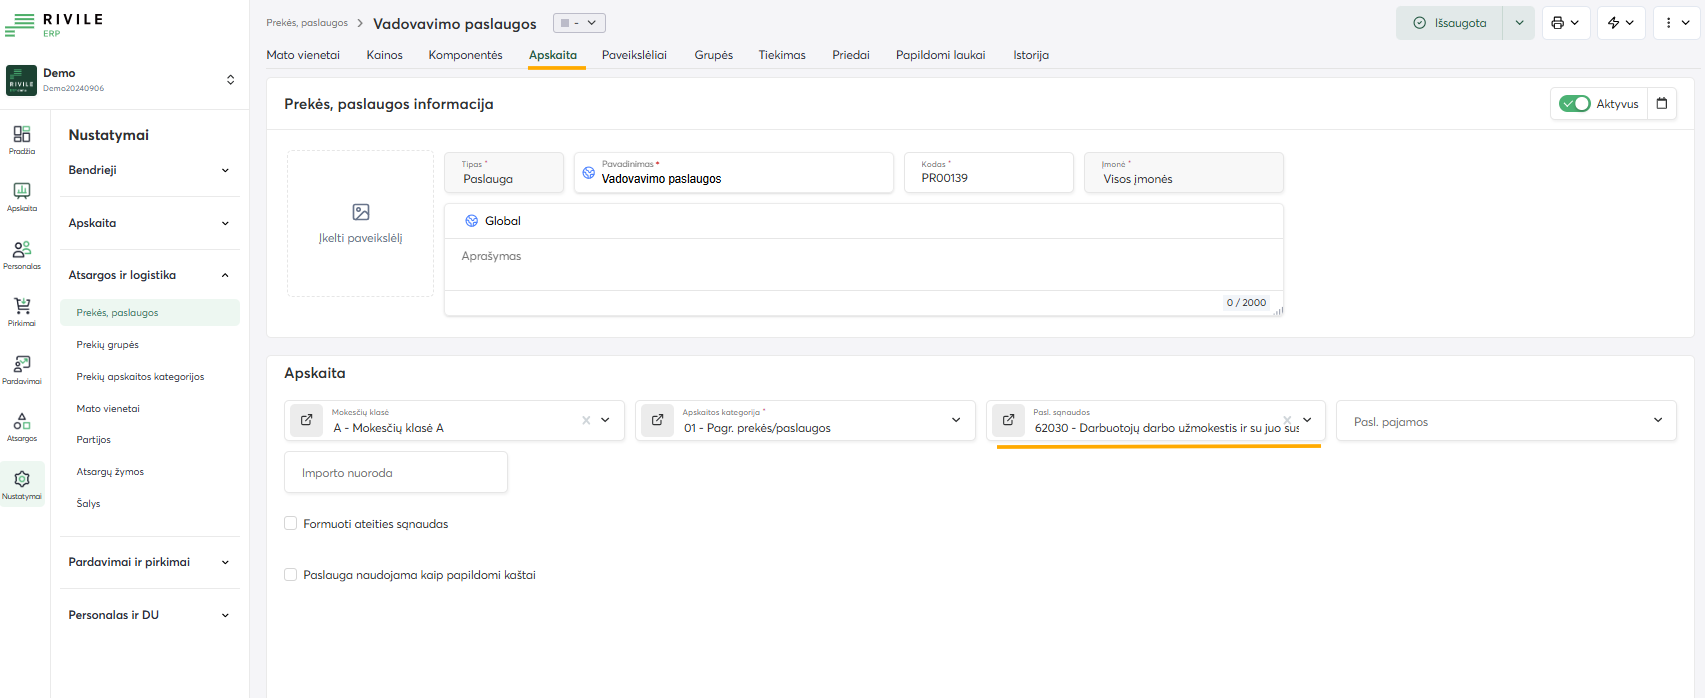Open Prekių grupės settings link

pyautogui.click(x=108, y=345)
